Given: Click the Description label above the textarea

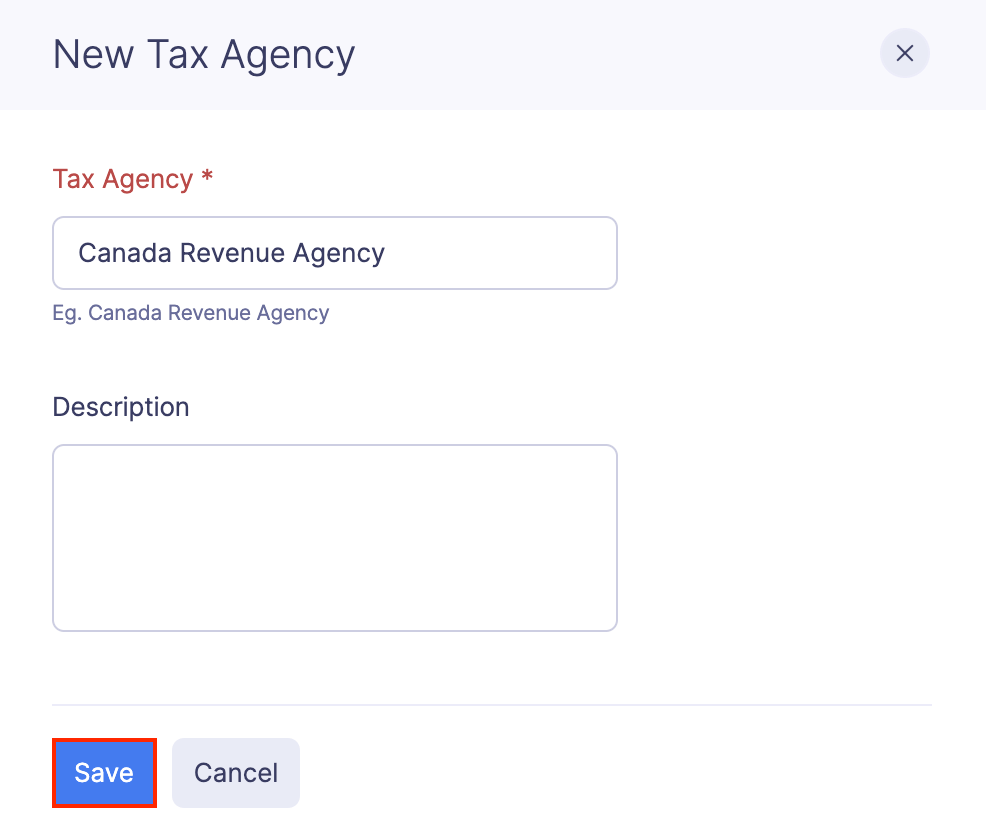Looking at the screenshot, I should coord(120,407).
